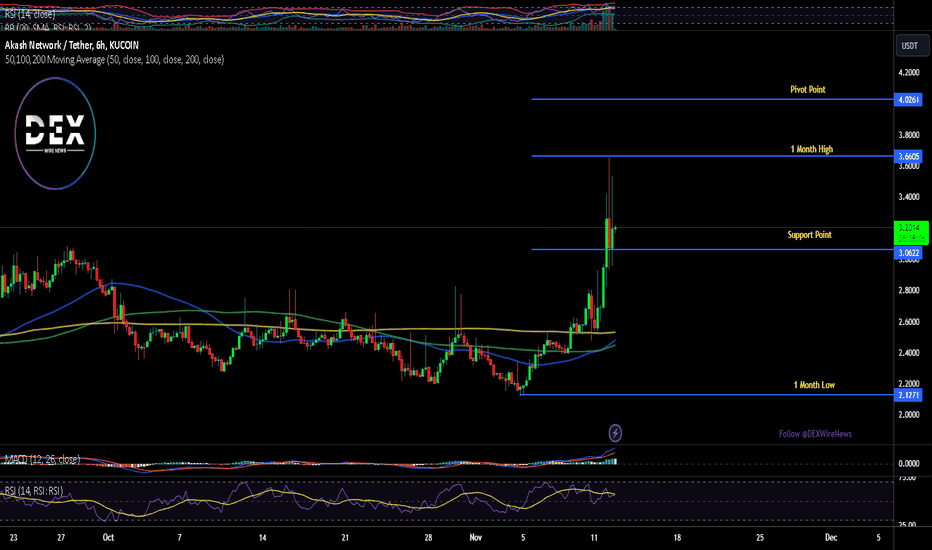This screenshot has height=550, width=932.
Task: Select the Akash Network / Tether symbol title
Action: [71, 45]
